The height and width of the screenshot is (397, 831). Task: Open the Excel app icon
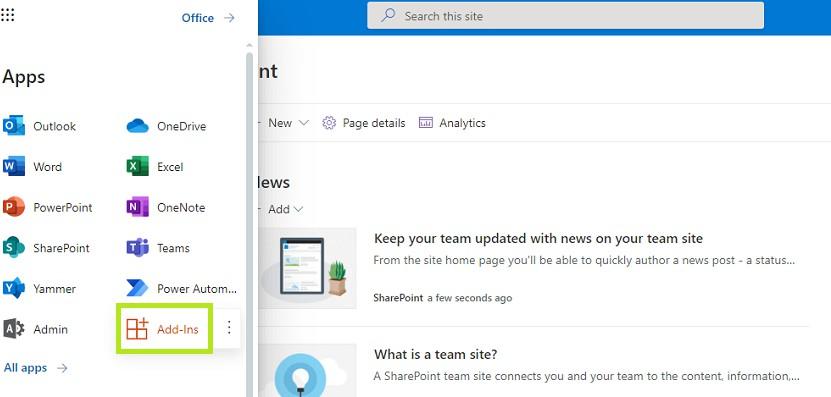[137, 167]
